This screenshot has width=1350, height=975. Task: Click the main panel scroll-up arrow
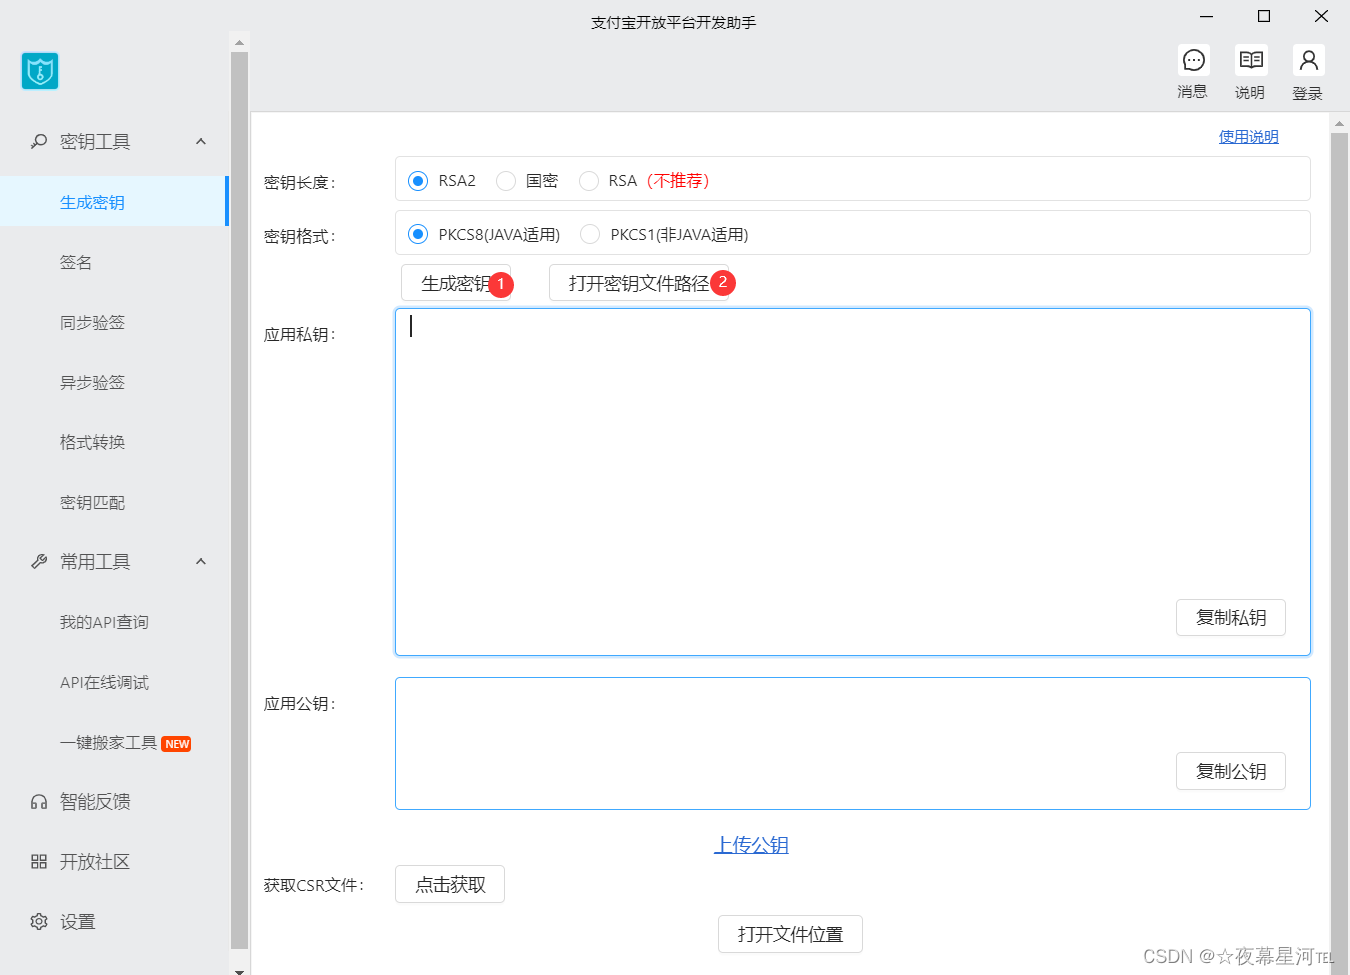[x=1340, y=125]
